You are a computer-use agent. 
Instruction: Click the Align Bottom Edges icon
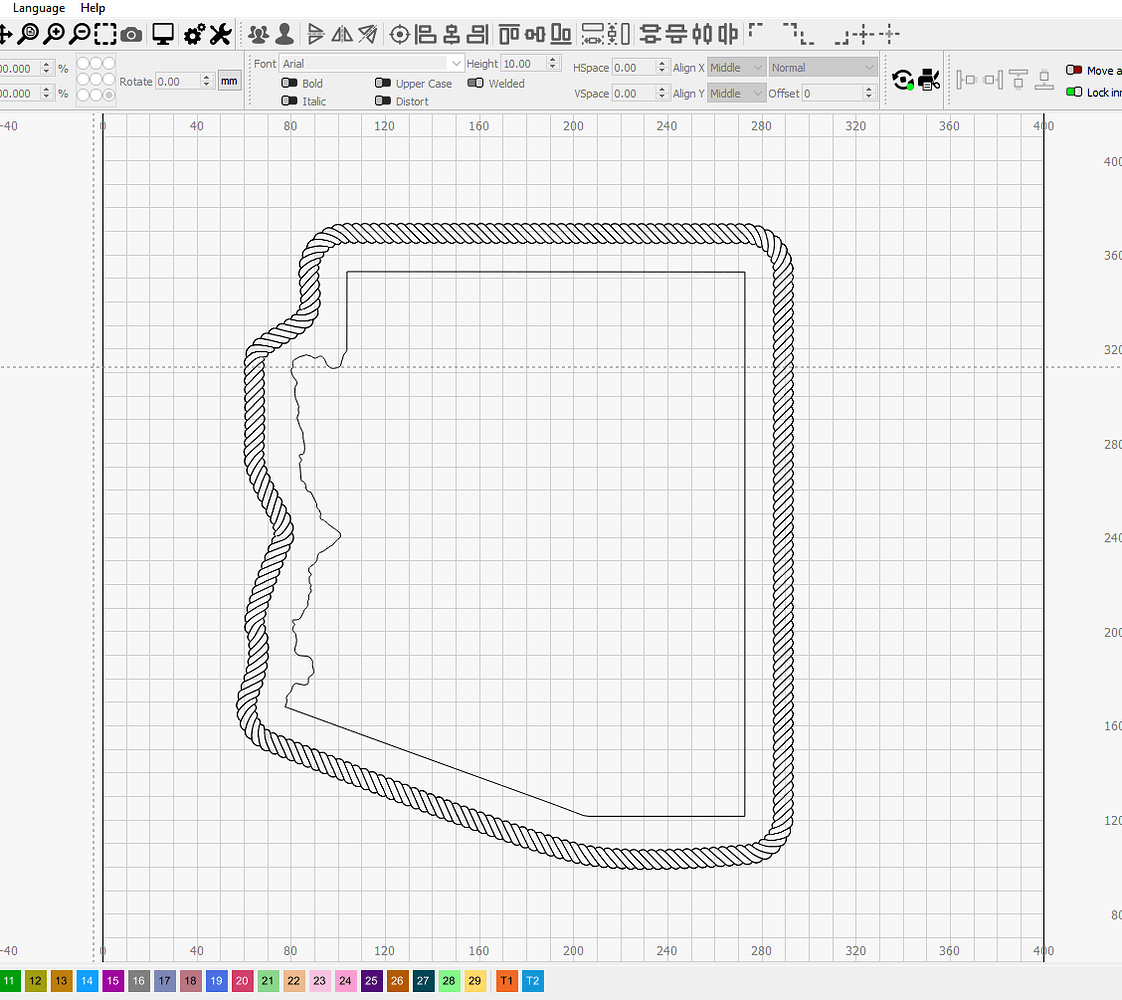pos(561,34)
